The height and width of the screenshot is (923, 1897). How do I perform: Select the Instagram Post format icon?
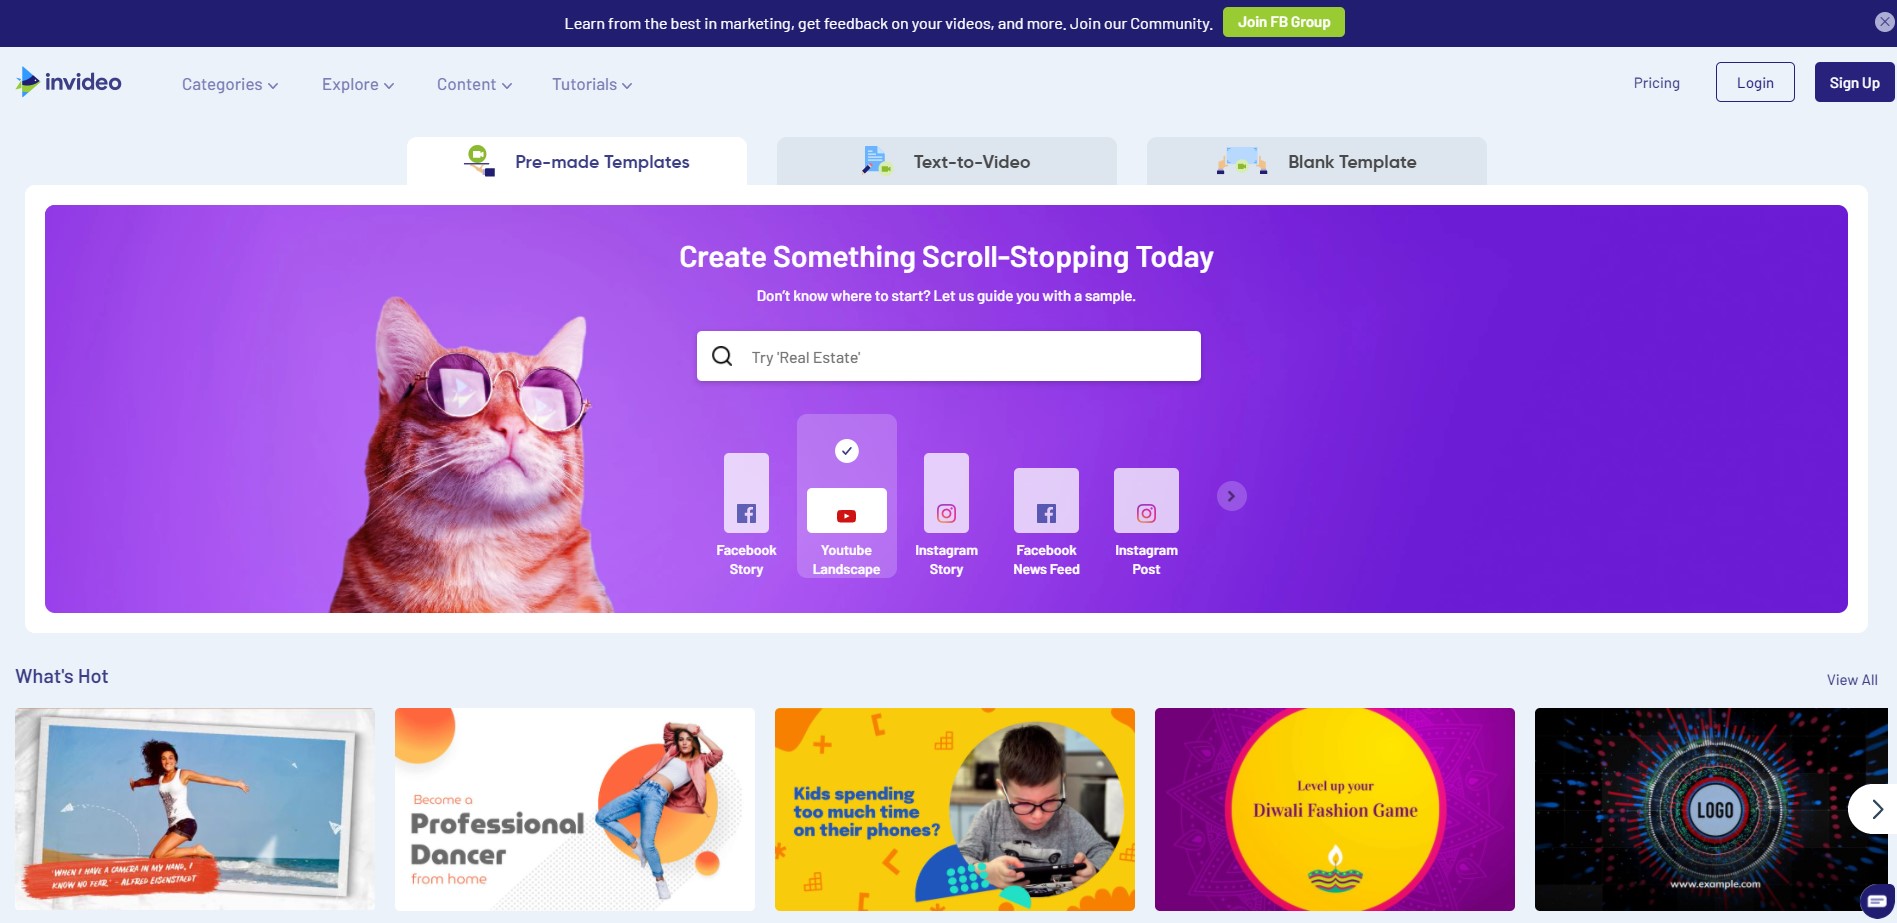tap(1146, 500)
